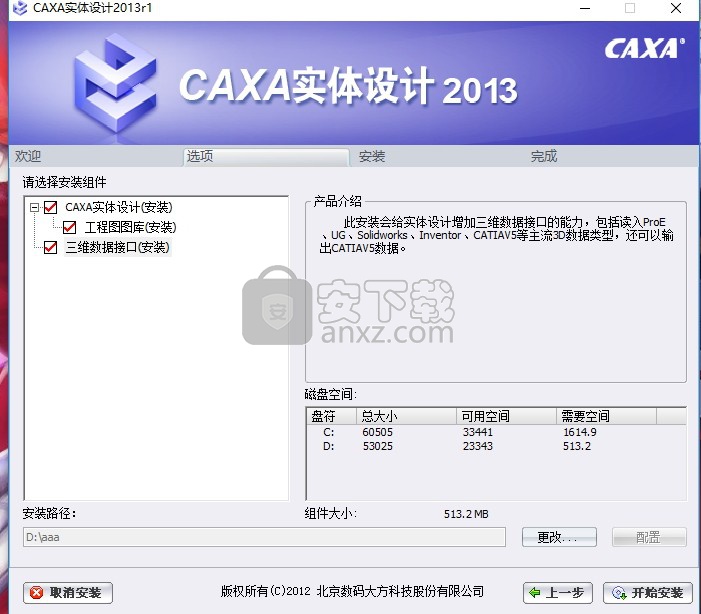
Task: Click the 组件大小 label
Action: click(x=330, y=513)
